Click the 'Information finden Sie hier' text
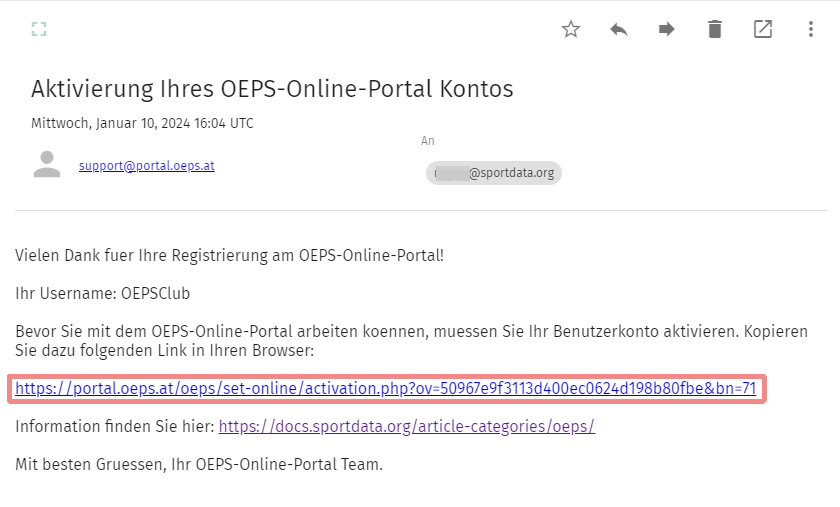840x507 pixels. [x=115, y=426]
